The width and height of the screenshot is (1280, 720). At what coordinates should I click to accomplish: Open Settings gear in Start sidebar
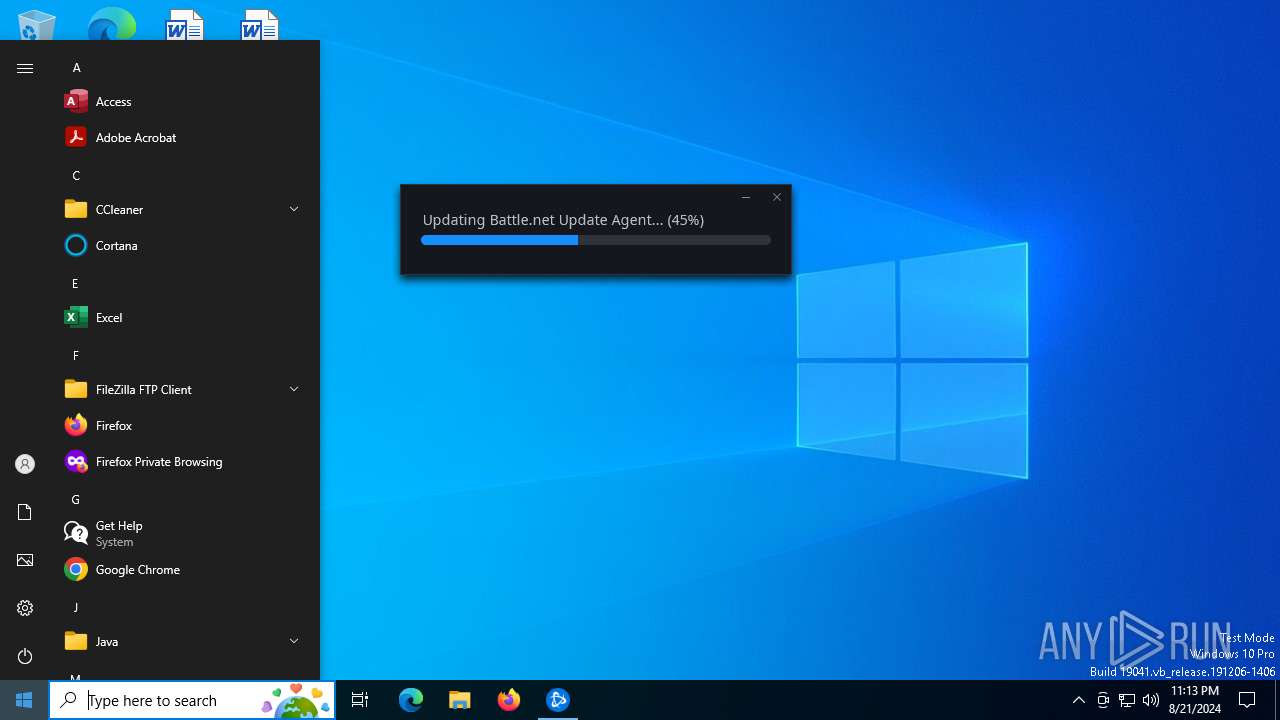pyautogui.click(x=25, y=608)
